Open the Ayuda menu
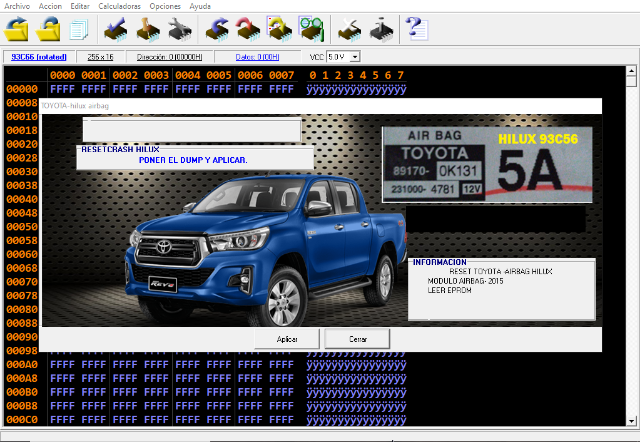 [x=200, y=6]
